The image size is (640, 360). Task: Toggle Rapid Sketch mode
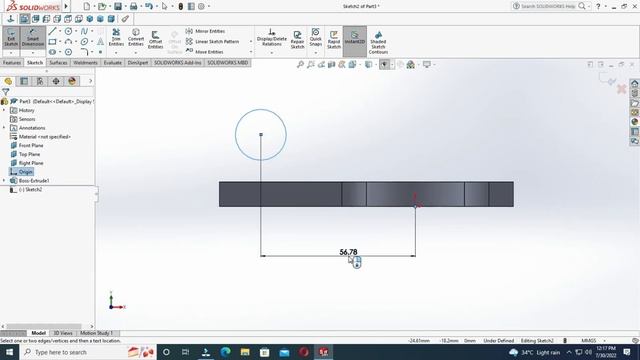(333, 39)
